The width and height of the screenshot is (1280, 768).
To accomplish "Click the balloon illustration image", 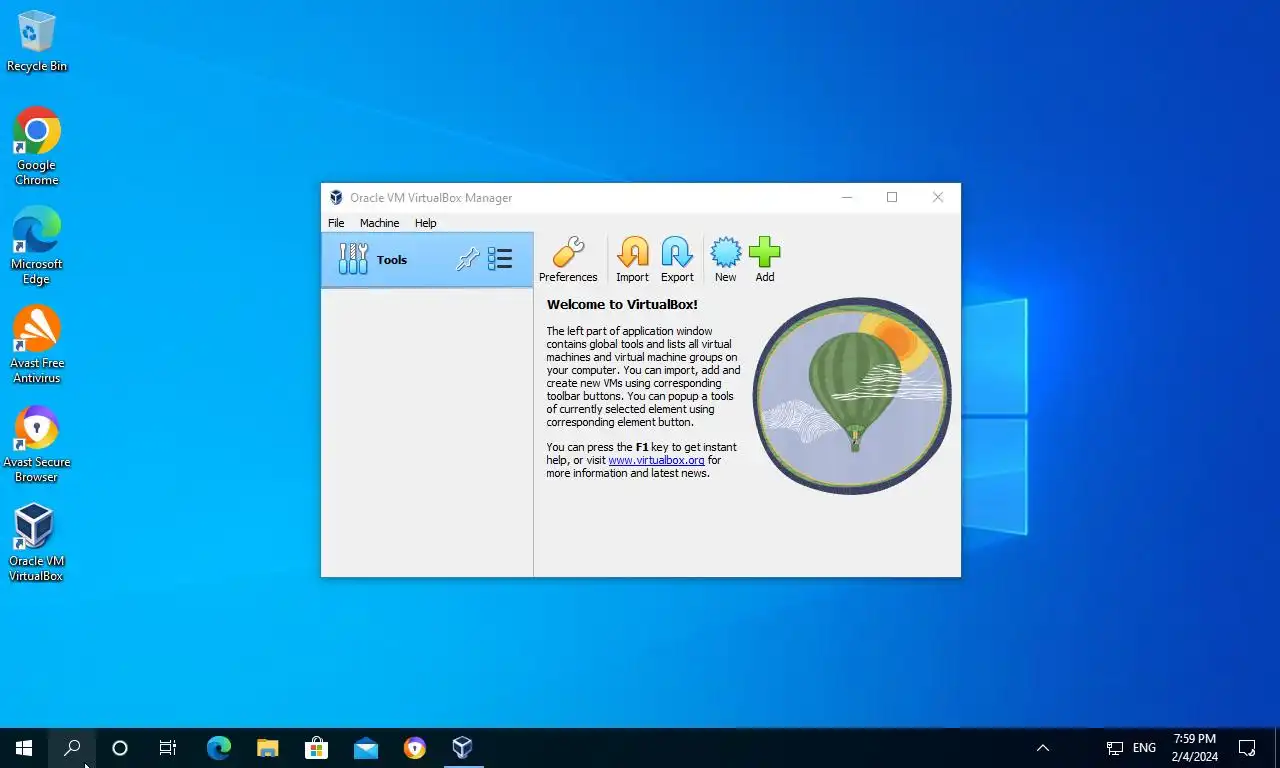I will click(x=852, y=395).
